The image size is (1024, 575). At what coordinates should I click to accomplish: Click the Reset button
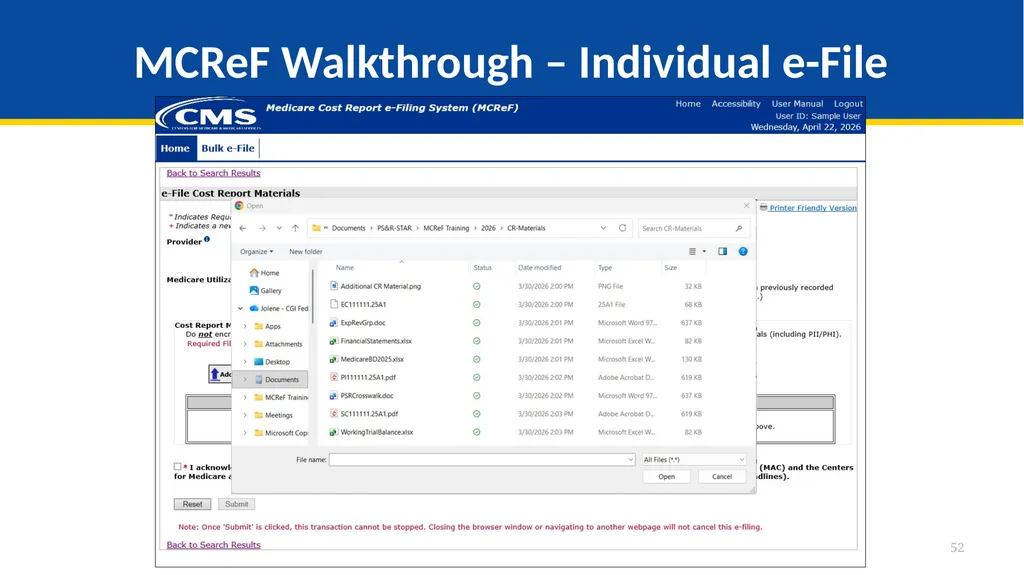(193, 504)
